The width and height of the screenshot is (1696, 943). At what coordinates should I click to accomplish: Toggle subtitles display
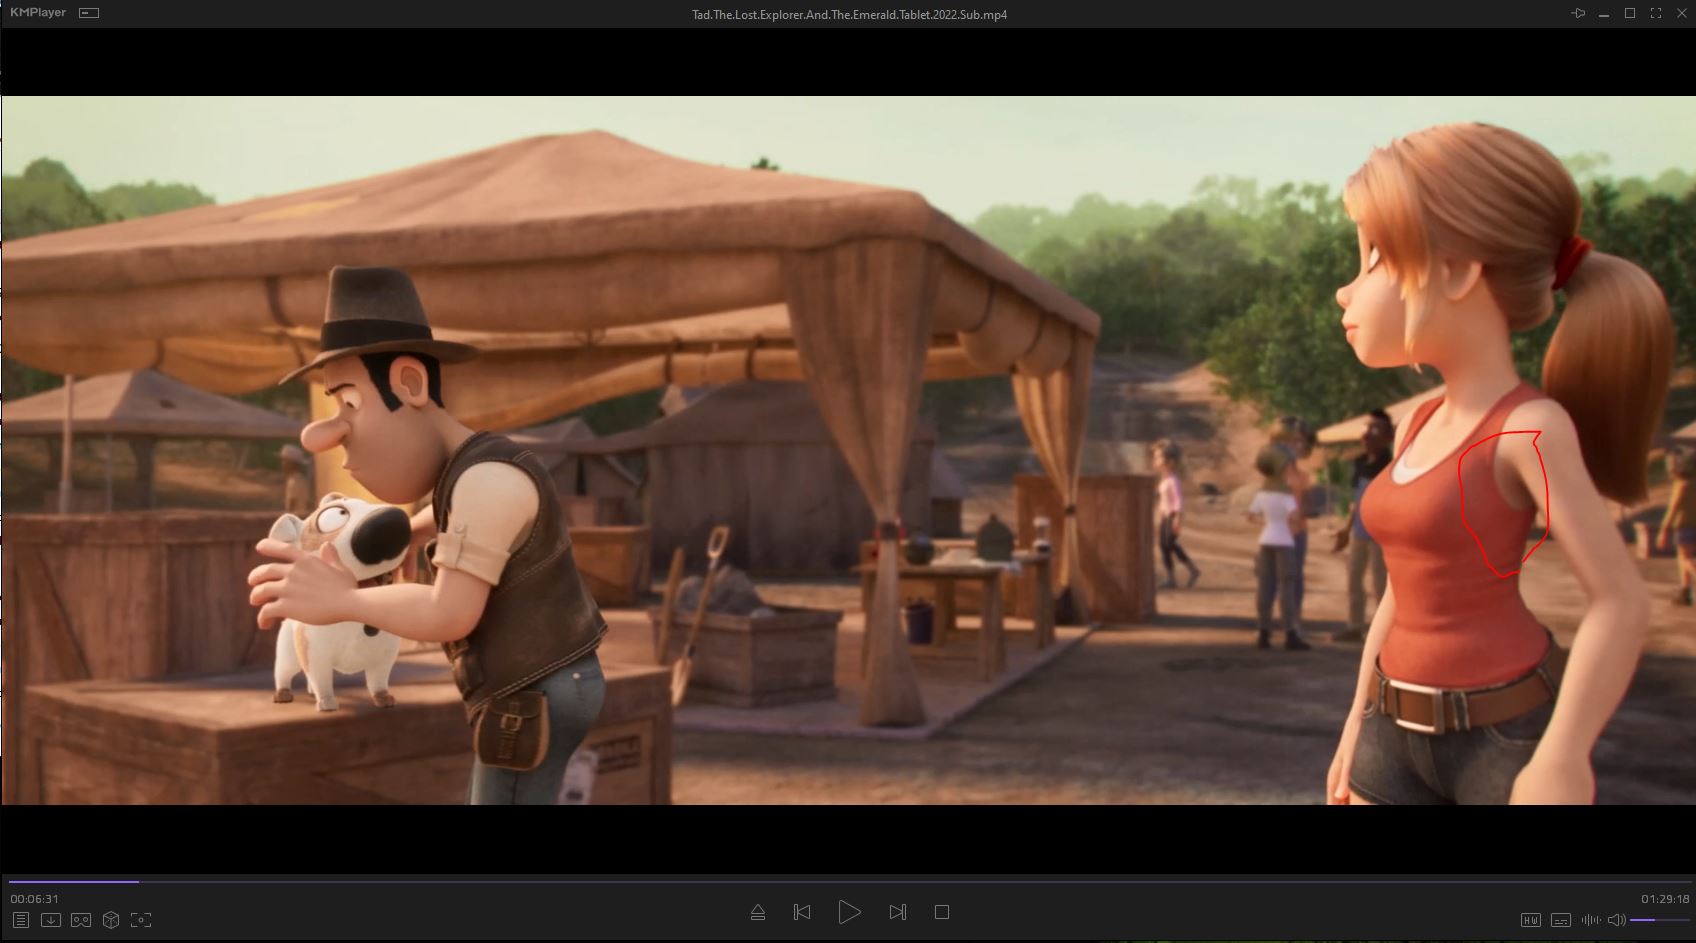click(1560, 920)
